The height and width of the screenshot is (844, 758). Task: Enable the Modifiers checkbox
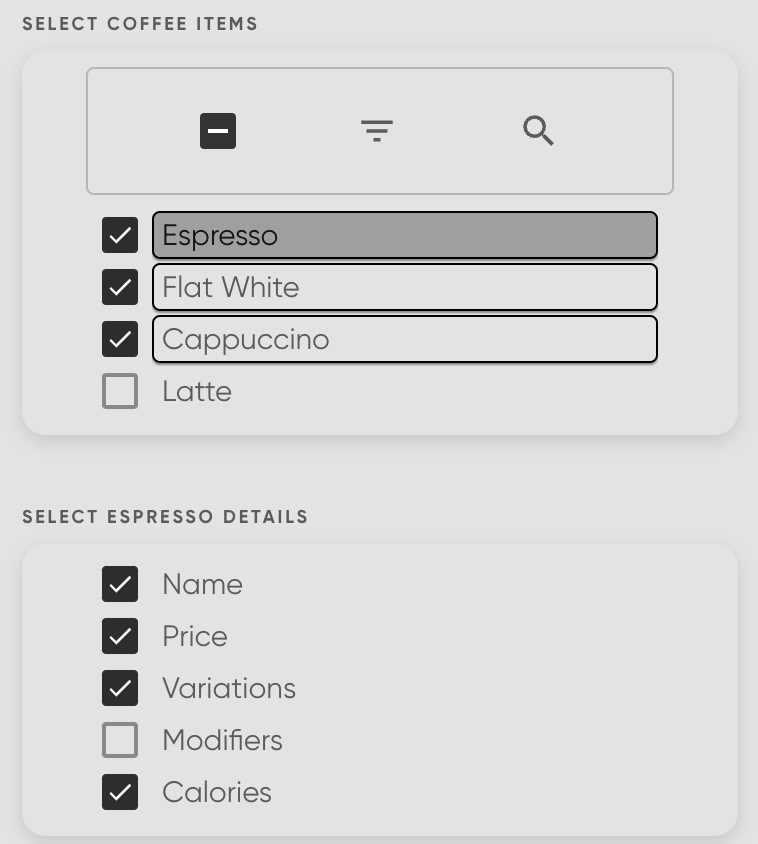pos(120,740)
